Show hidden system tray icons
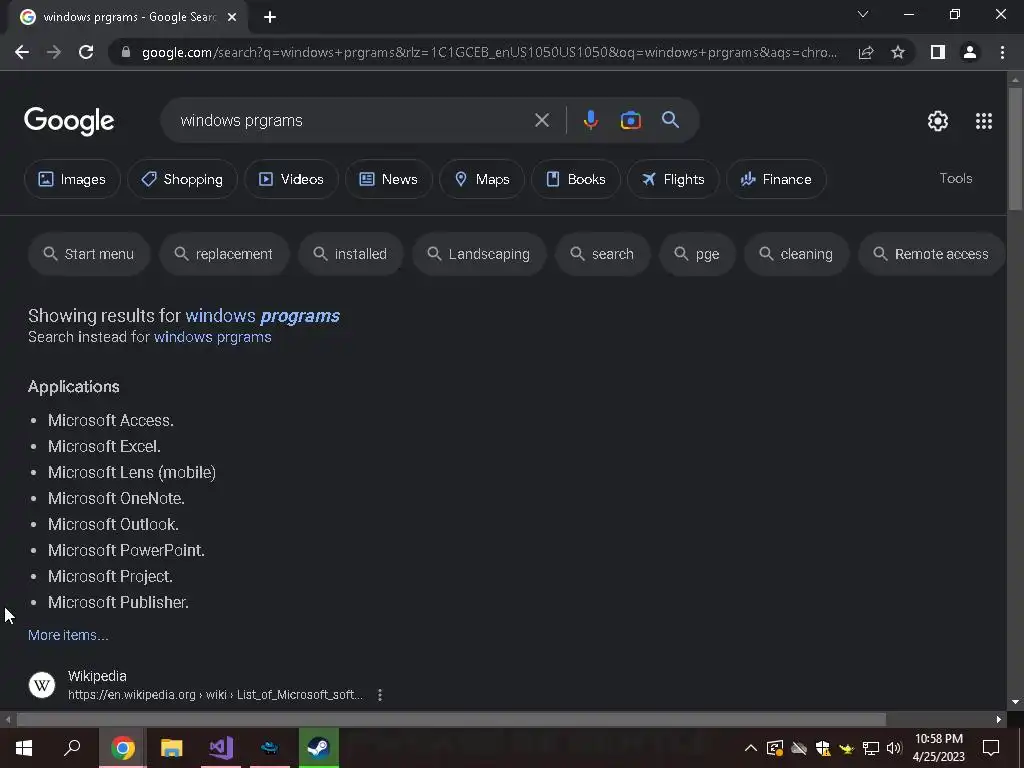Viewport: 1024px width, 768px height. [x=751, y=748]
